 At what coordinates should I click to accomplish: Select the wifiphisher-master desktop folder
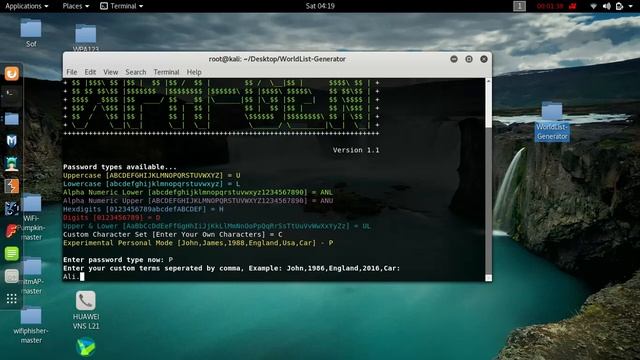[x=31, y=326]
